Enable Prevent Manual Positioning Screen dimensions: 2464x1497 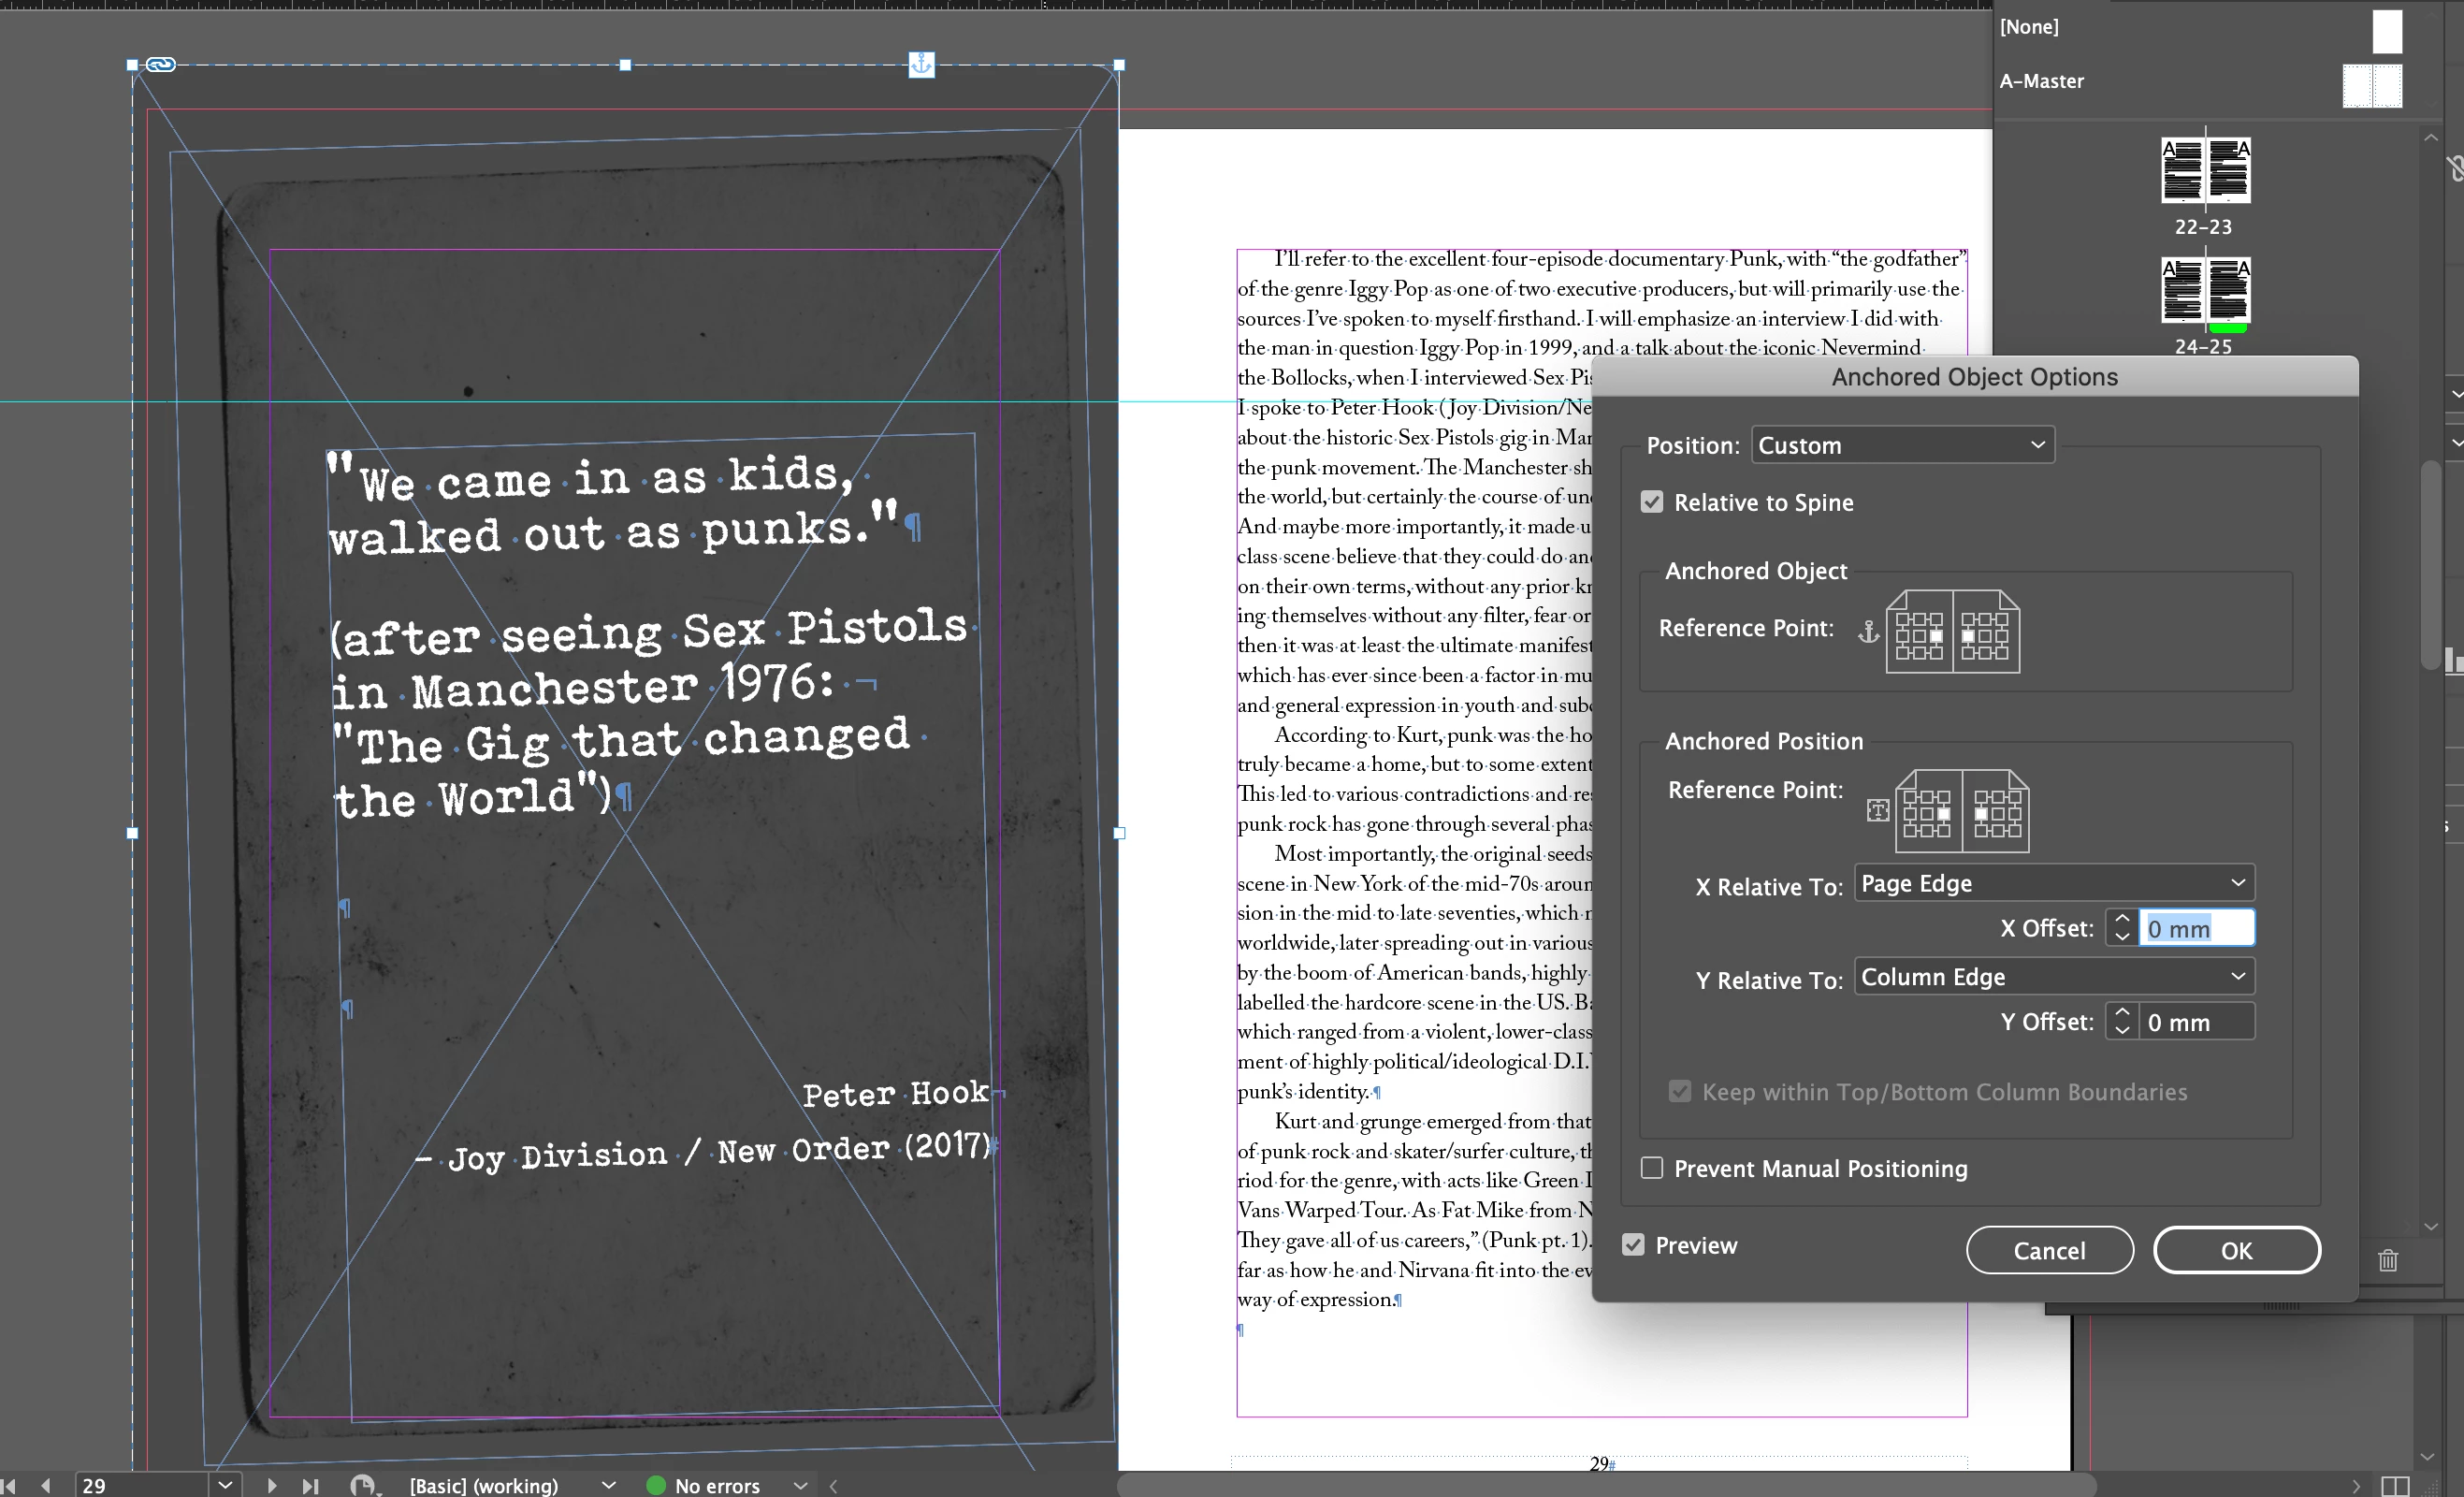tap(1652, 1168)
